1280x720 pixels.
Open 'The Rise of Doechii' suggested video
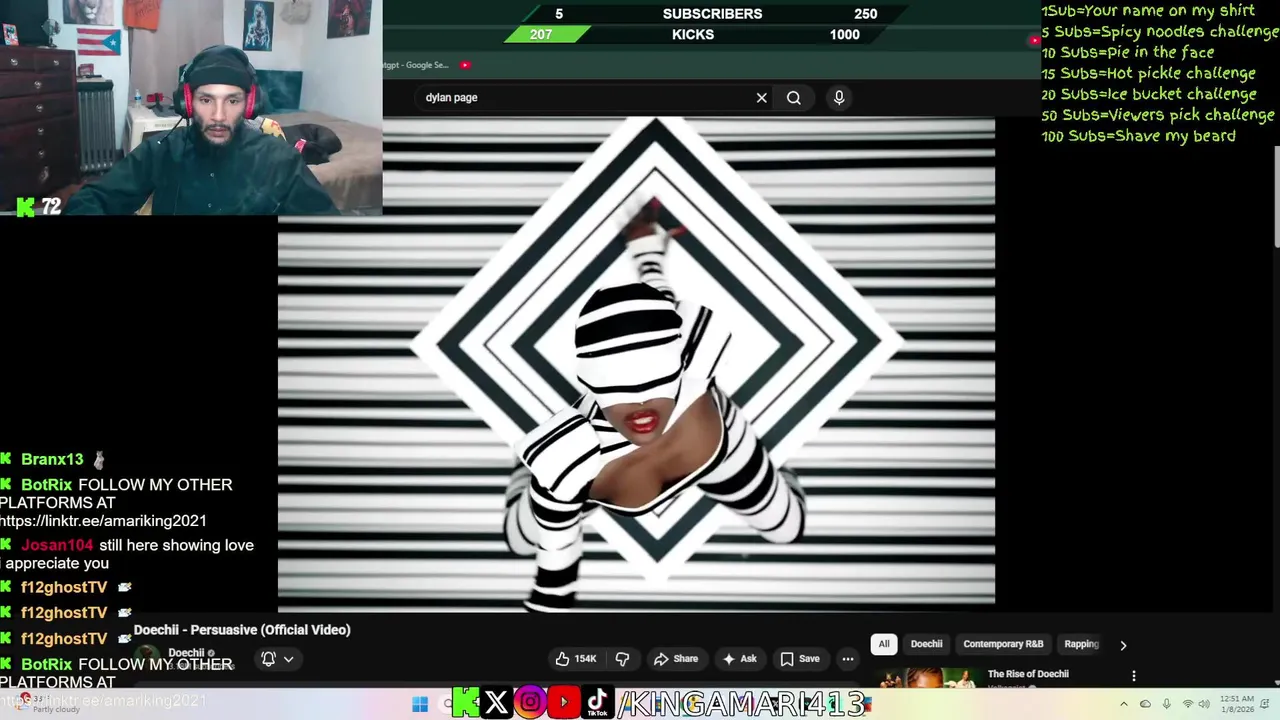(1028, 674)
